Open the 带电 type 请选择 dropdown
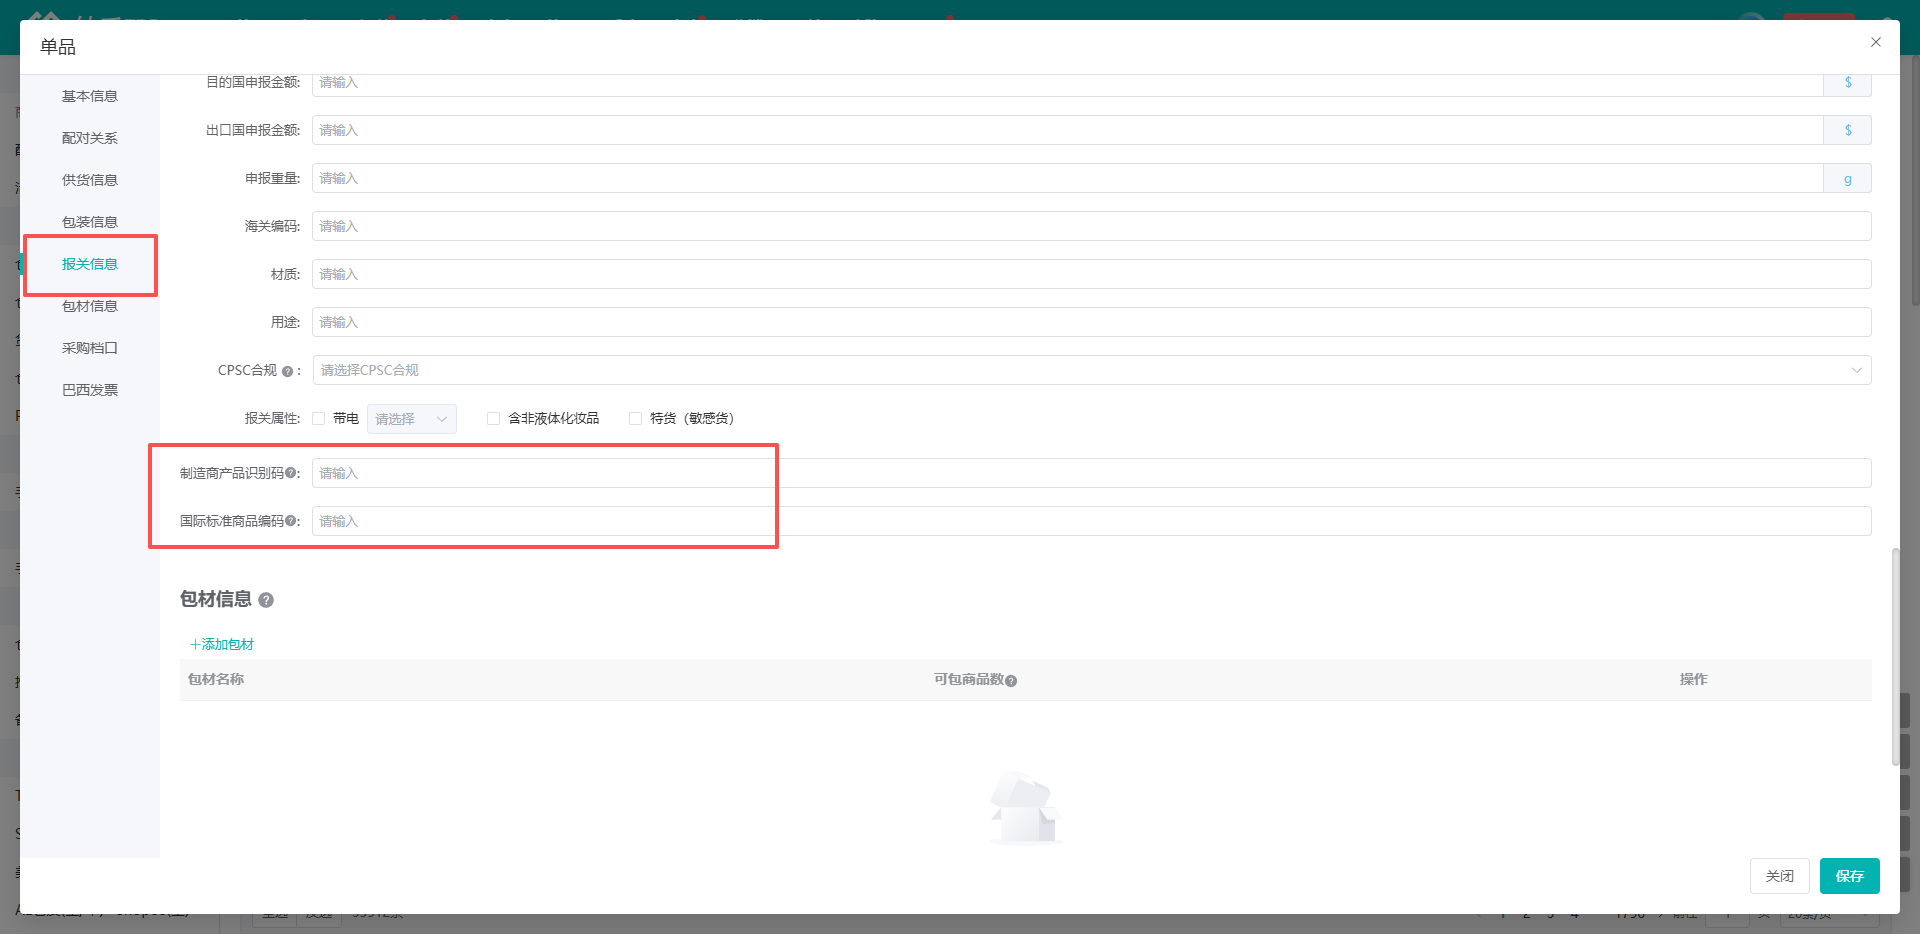1920x934 pixels. [412, 419]
